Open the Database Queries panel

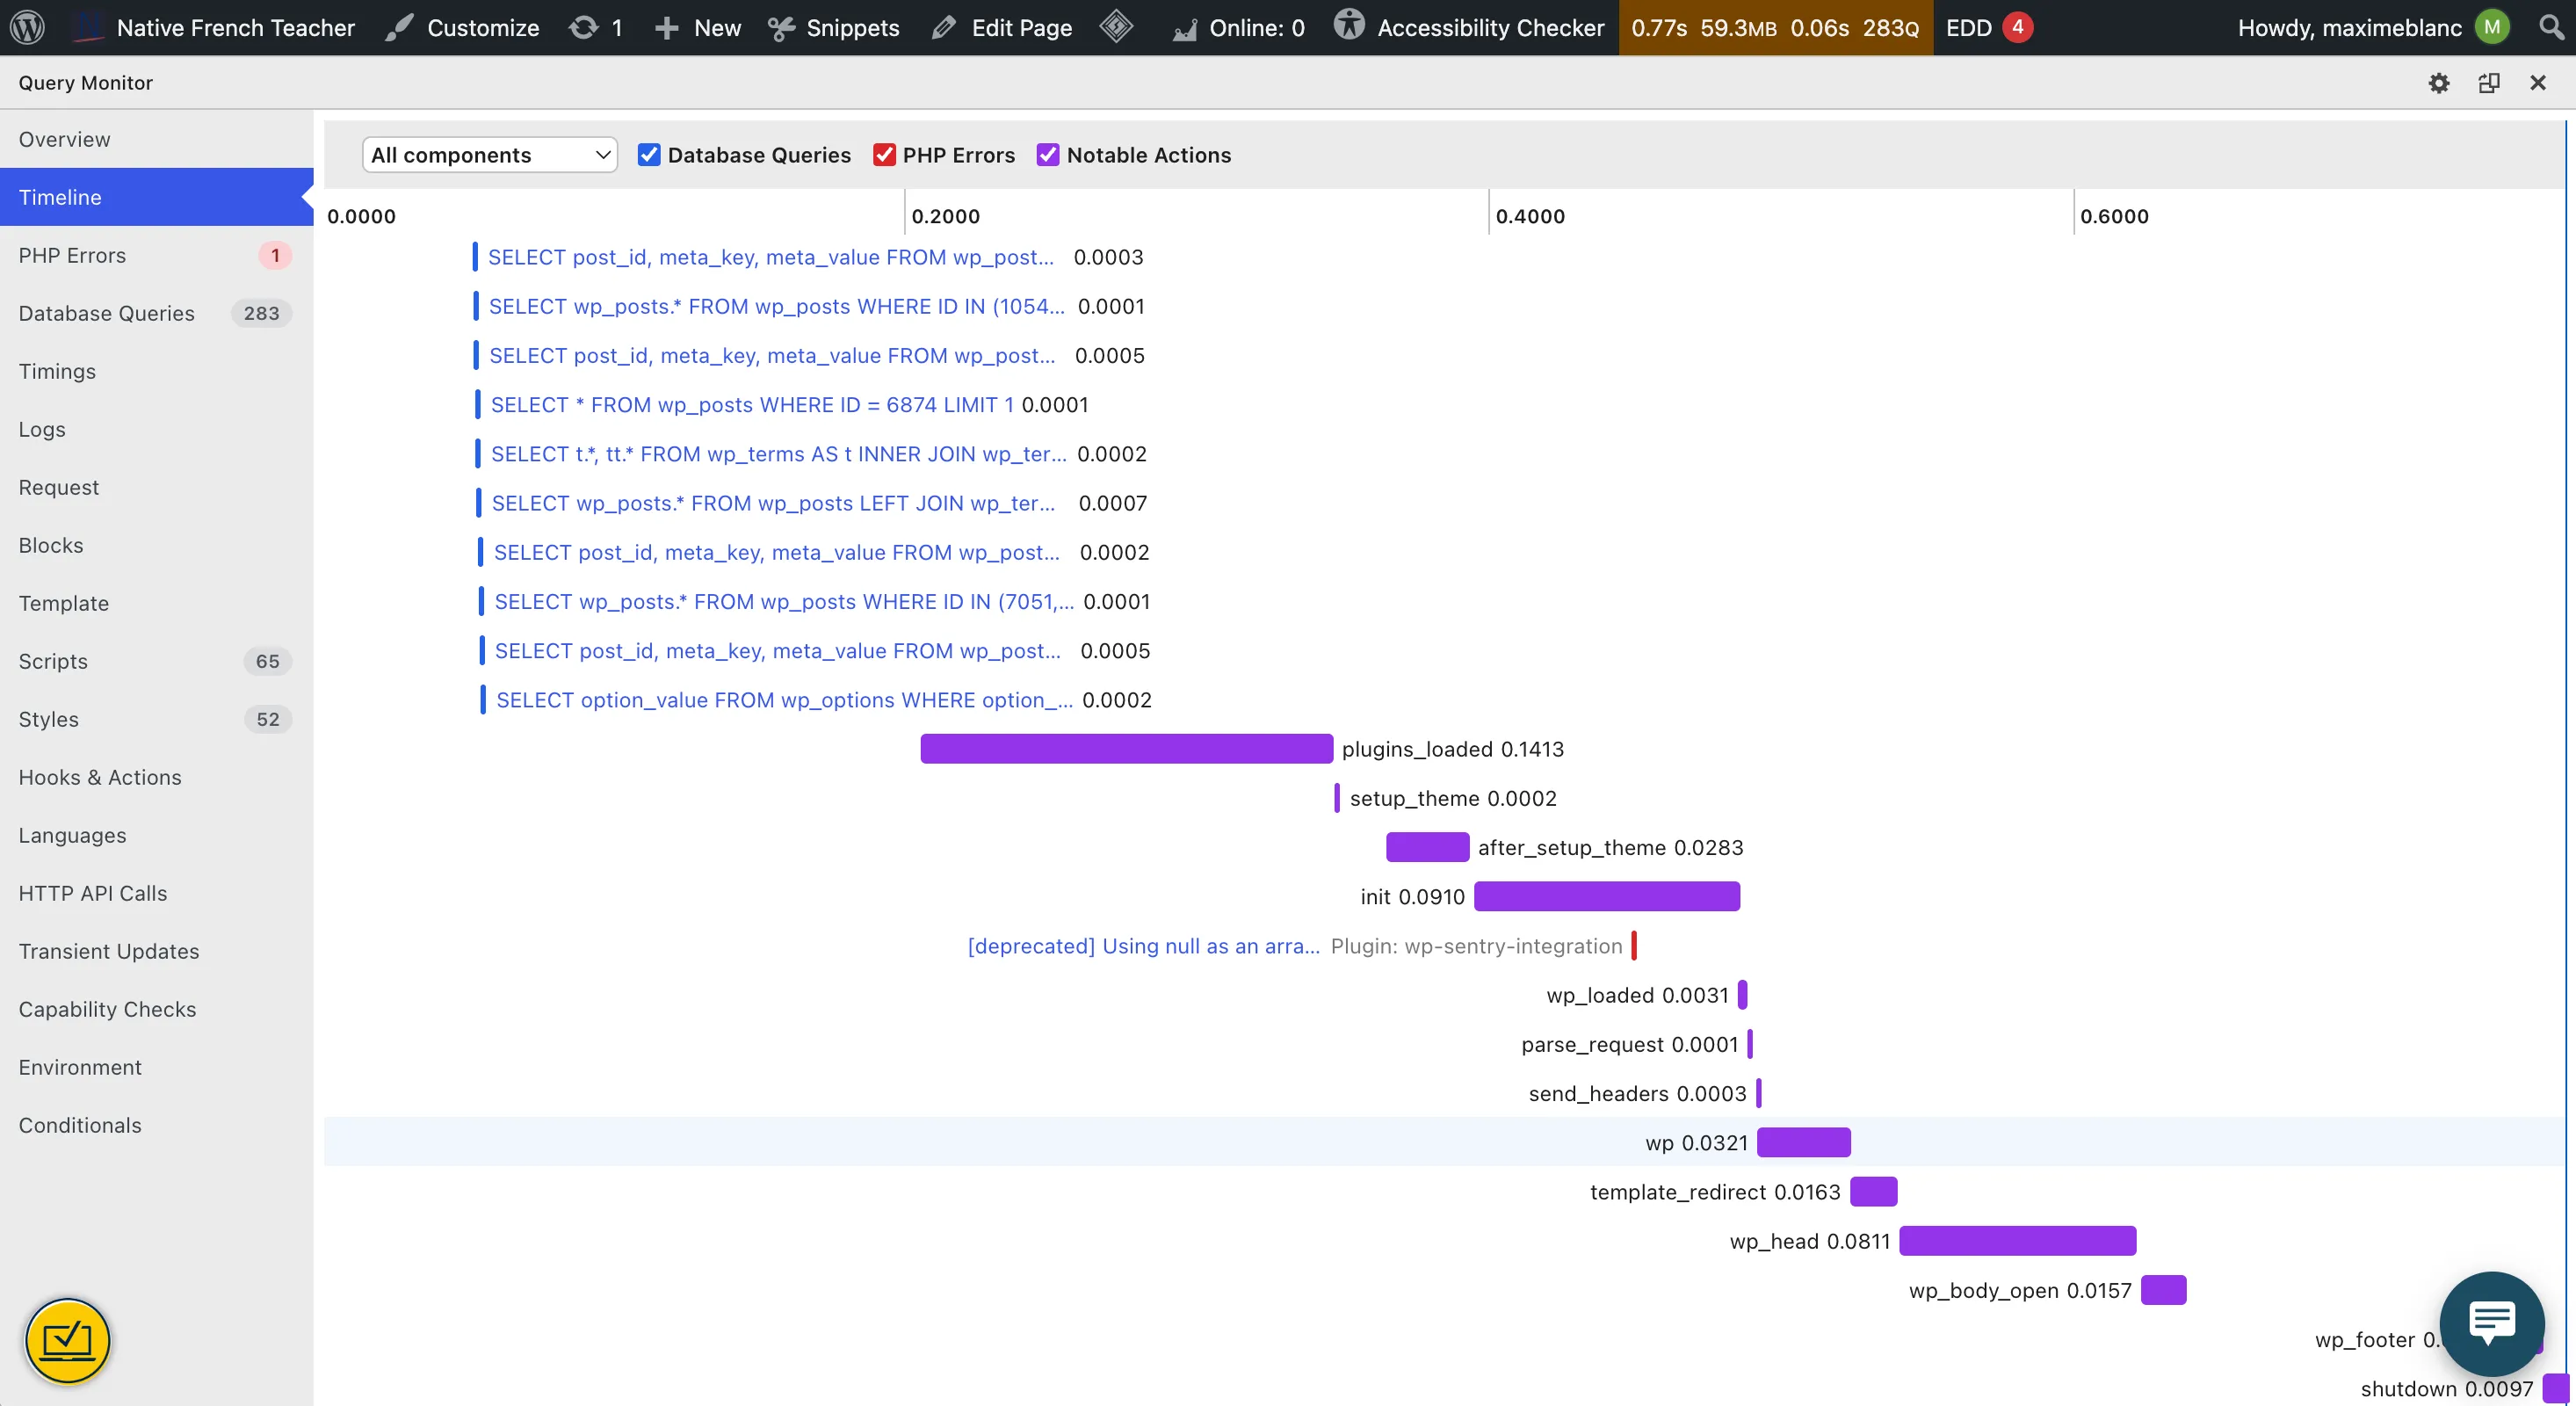(157, 313)
